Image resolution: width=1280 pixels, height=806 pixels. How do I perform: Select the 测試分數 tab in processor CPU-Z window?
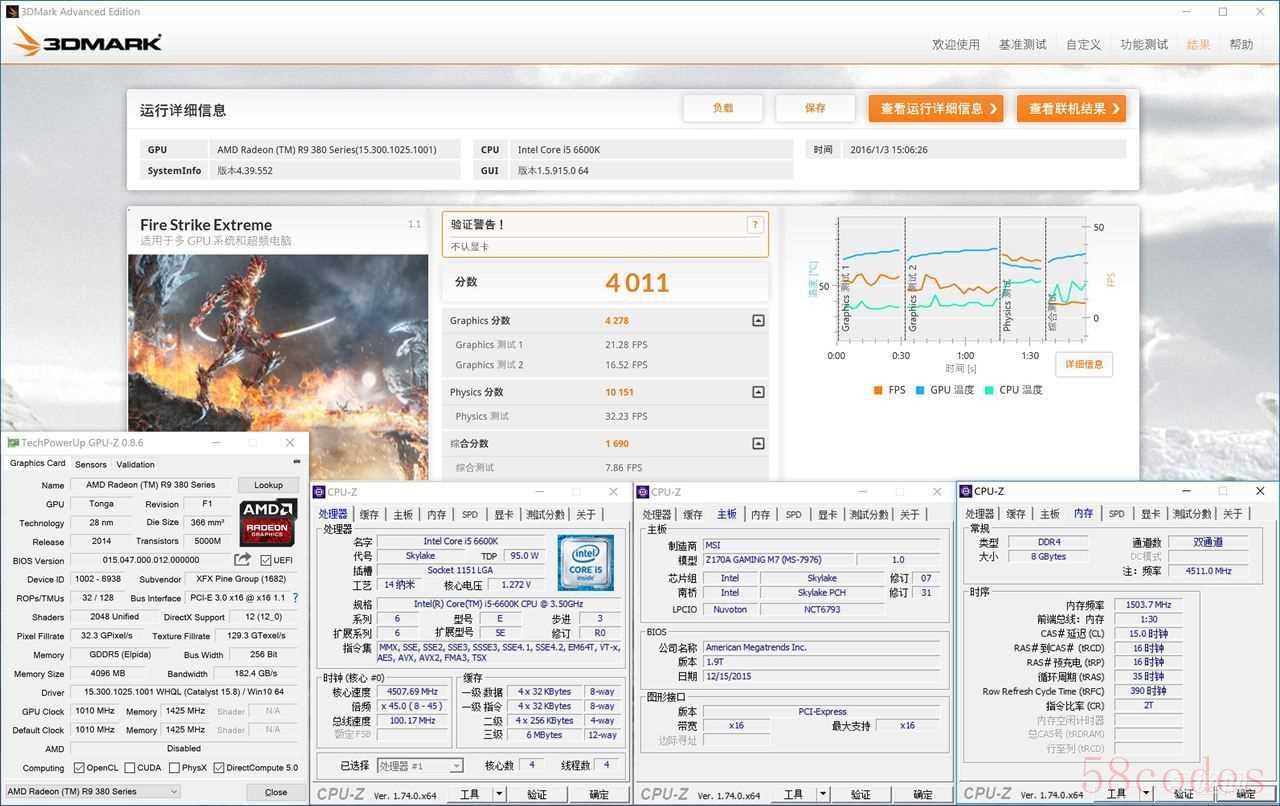[x=546, y=514]
